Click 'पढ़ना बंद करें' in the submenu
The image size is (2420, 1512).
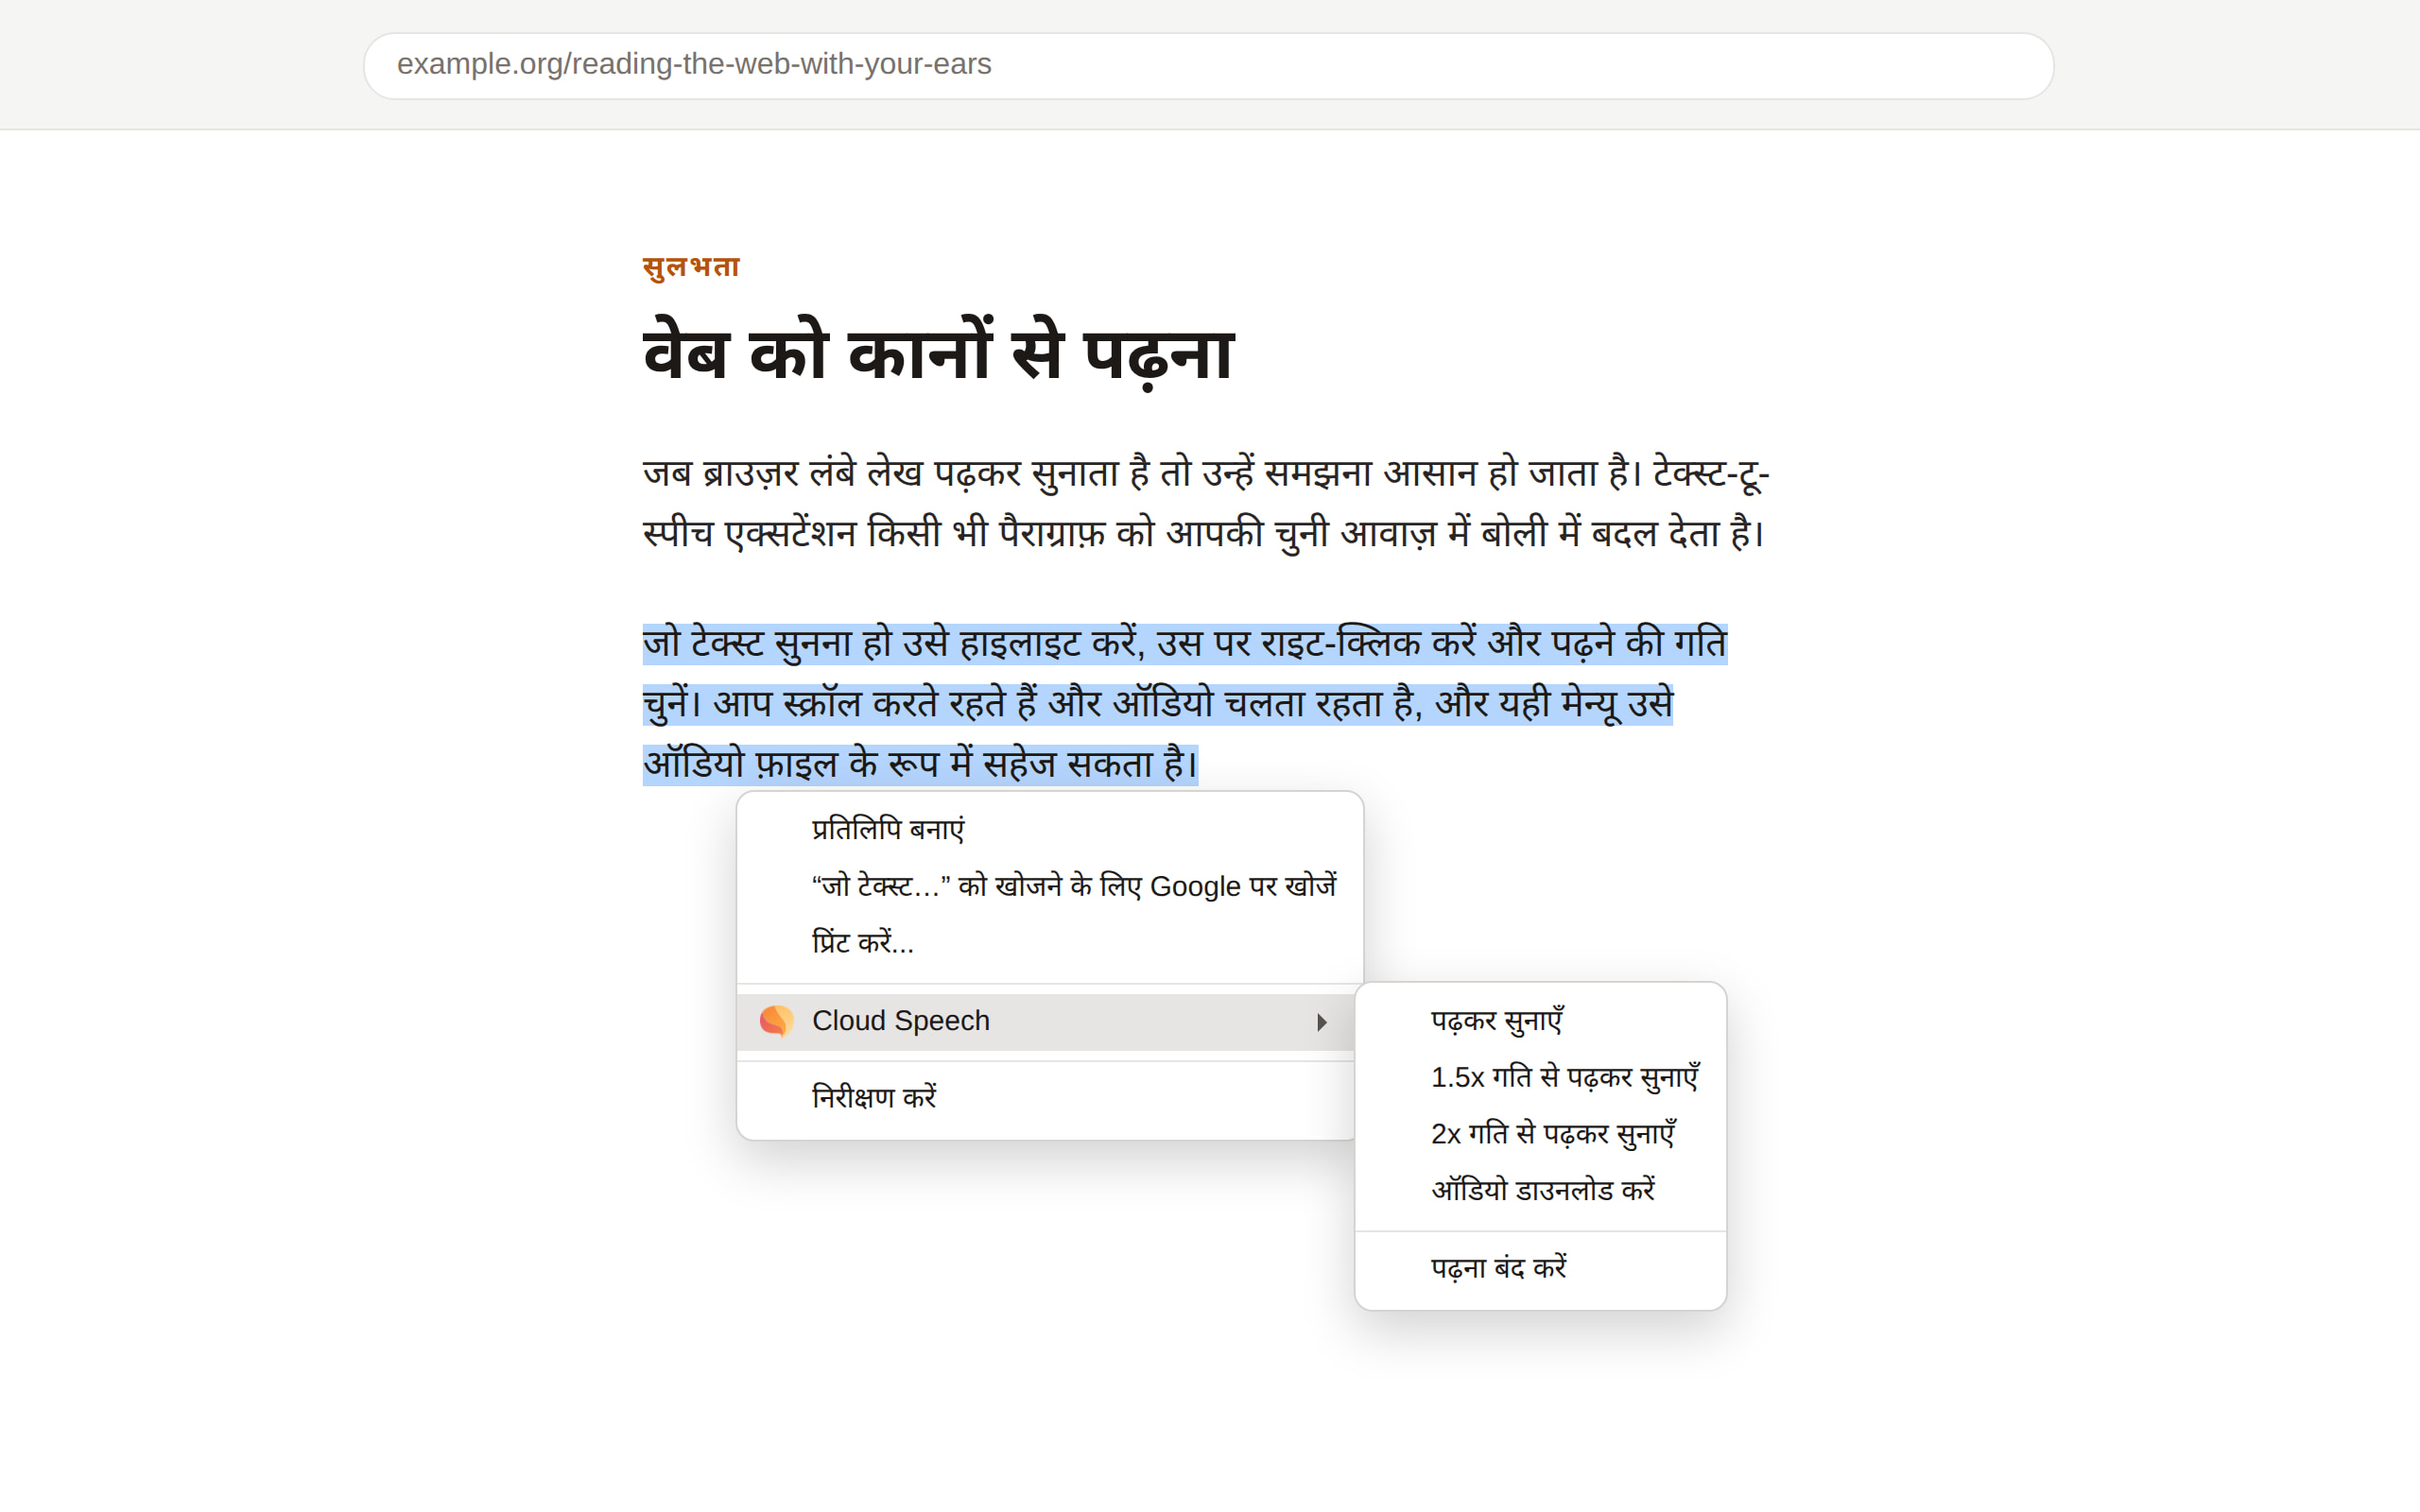pos(1540,1269)
